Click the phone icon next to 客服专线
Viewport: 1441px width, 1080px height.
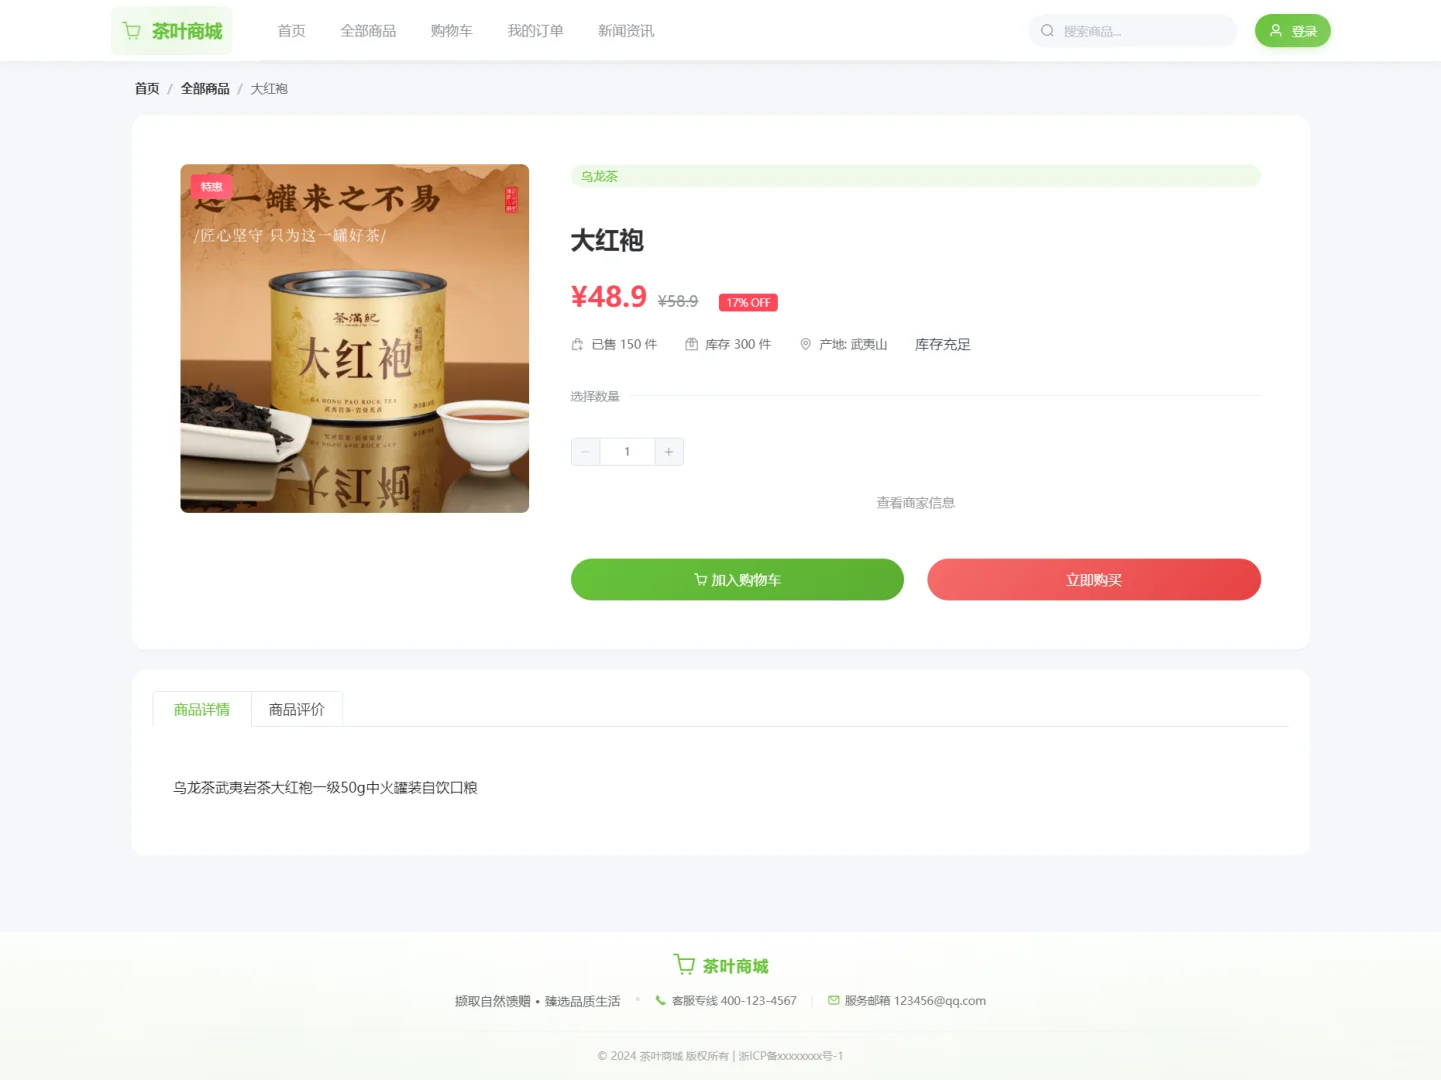pyautogui.click(x=660, y=1000)
